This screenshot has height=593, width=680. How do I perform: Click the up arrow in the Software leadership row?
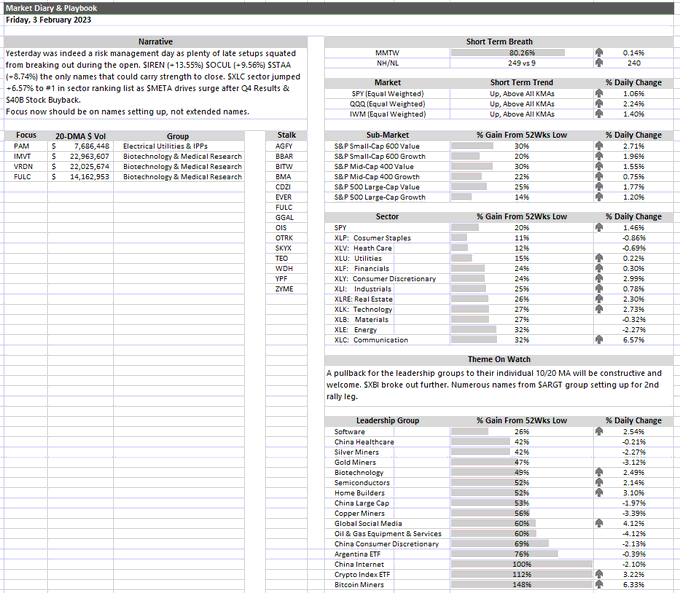[x=599, y=431]
